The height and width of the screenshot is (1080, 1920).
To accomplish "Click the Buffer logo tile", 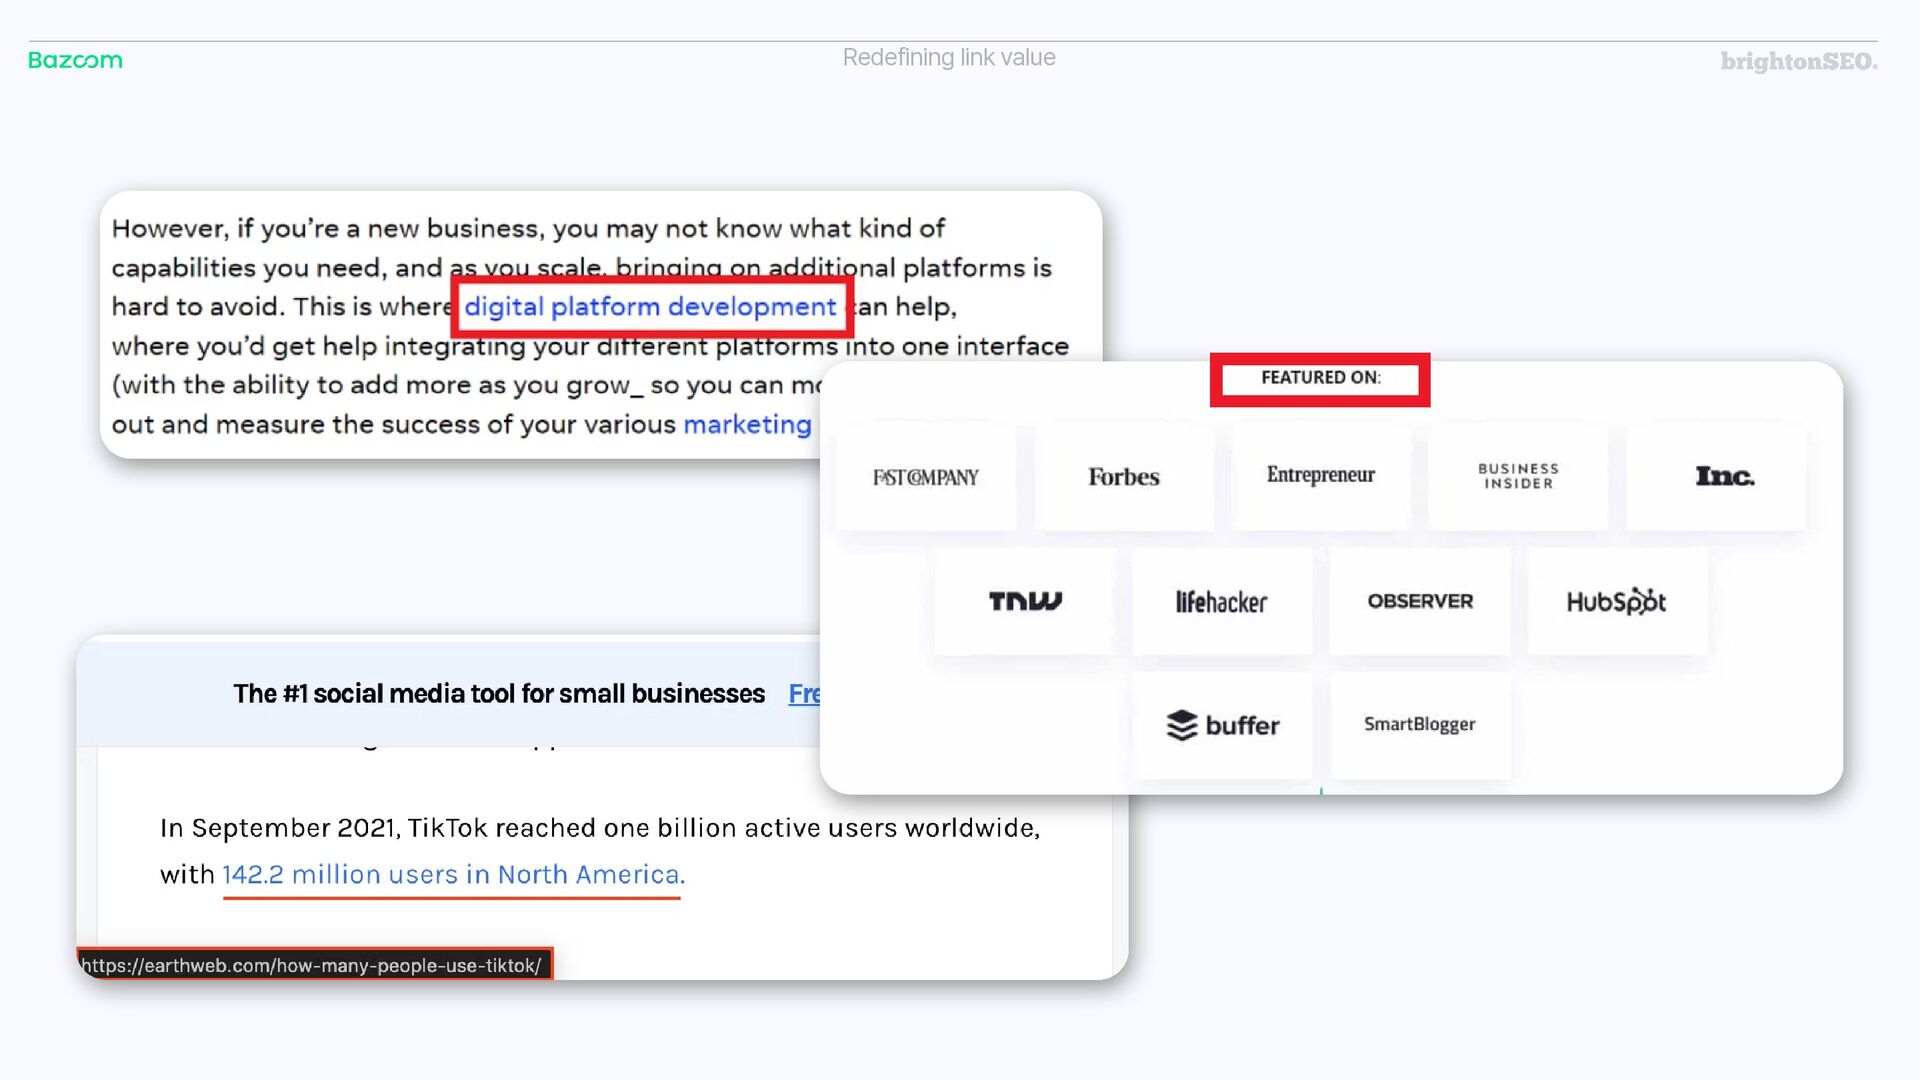I will (x=1222, y=725).
